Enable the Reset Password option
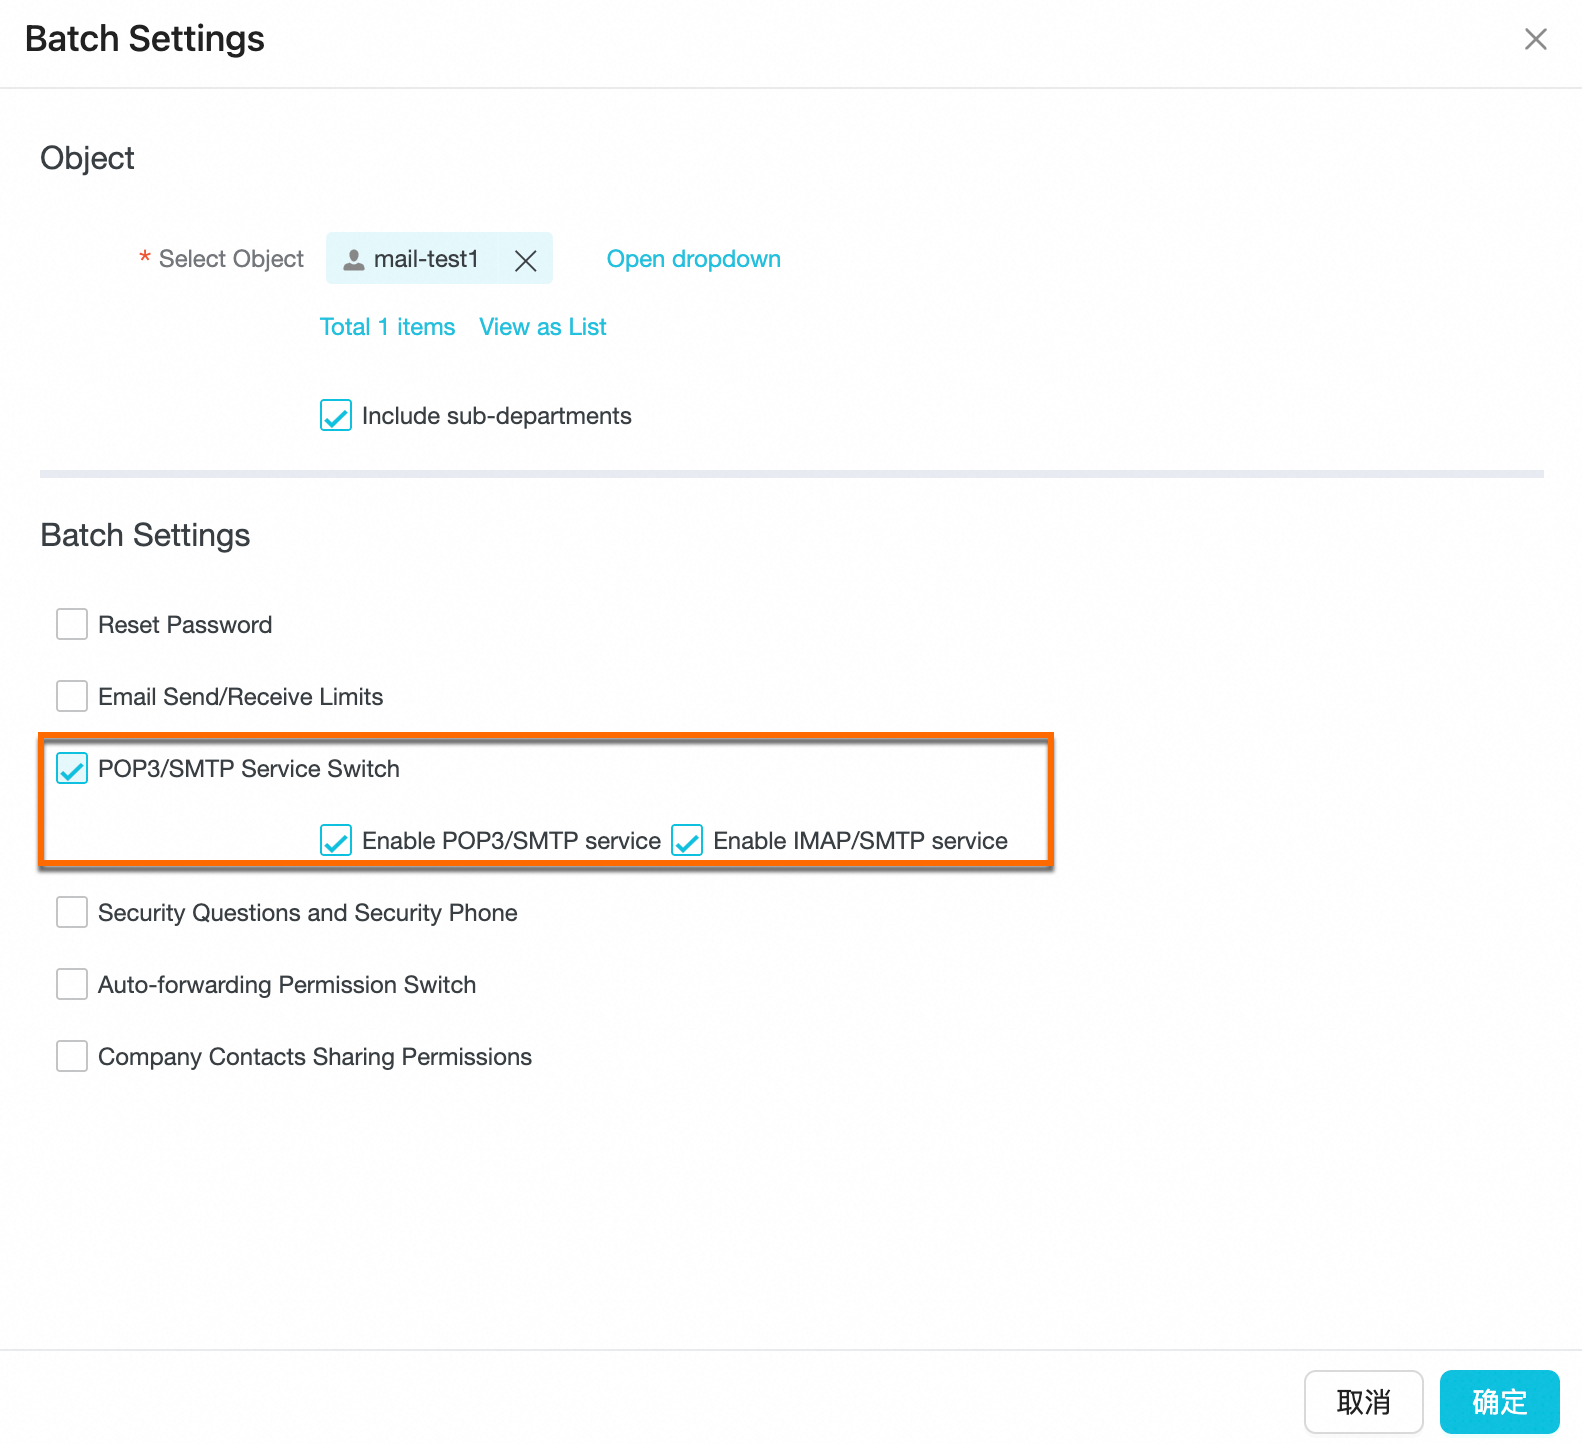The height and width of the screenshot is (1444, 1582). [x=72, y=624]
